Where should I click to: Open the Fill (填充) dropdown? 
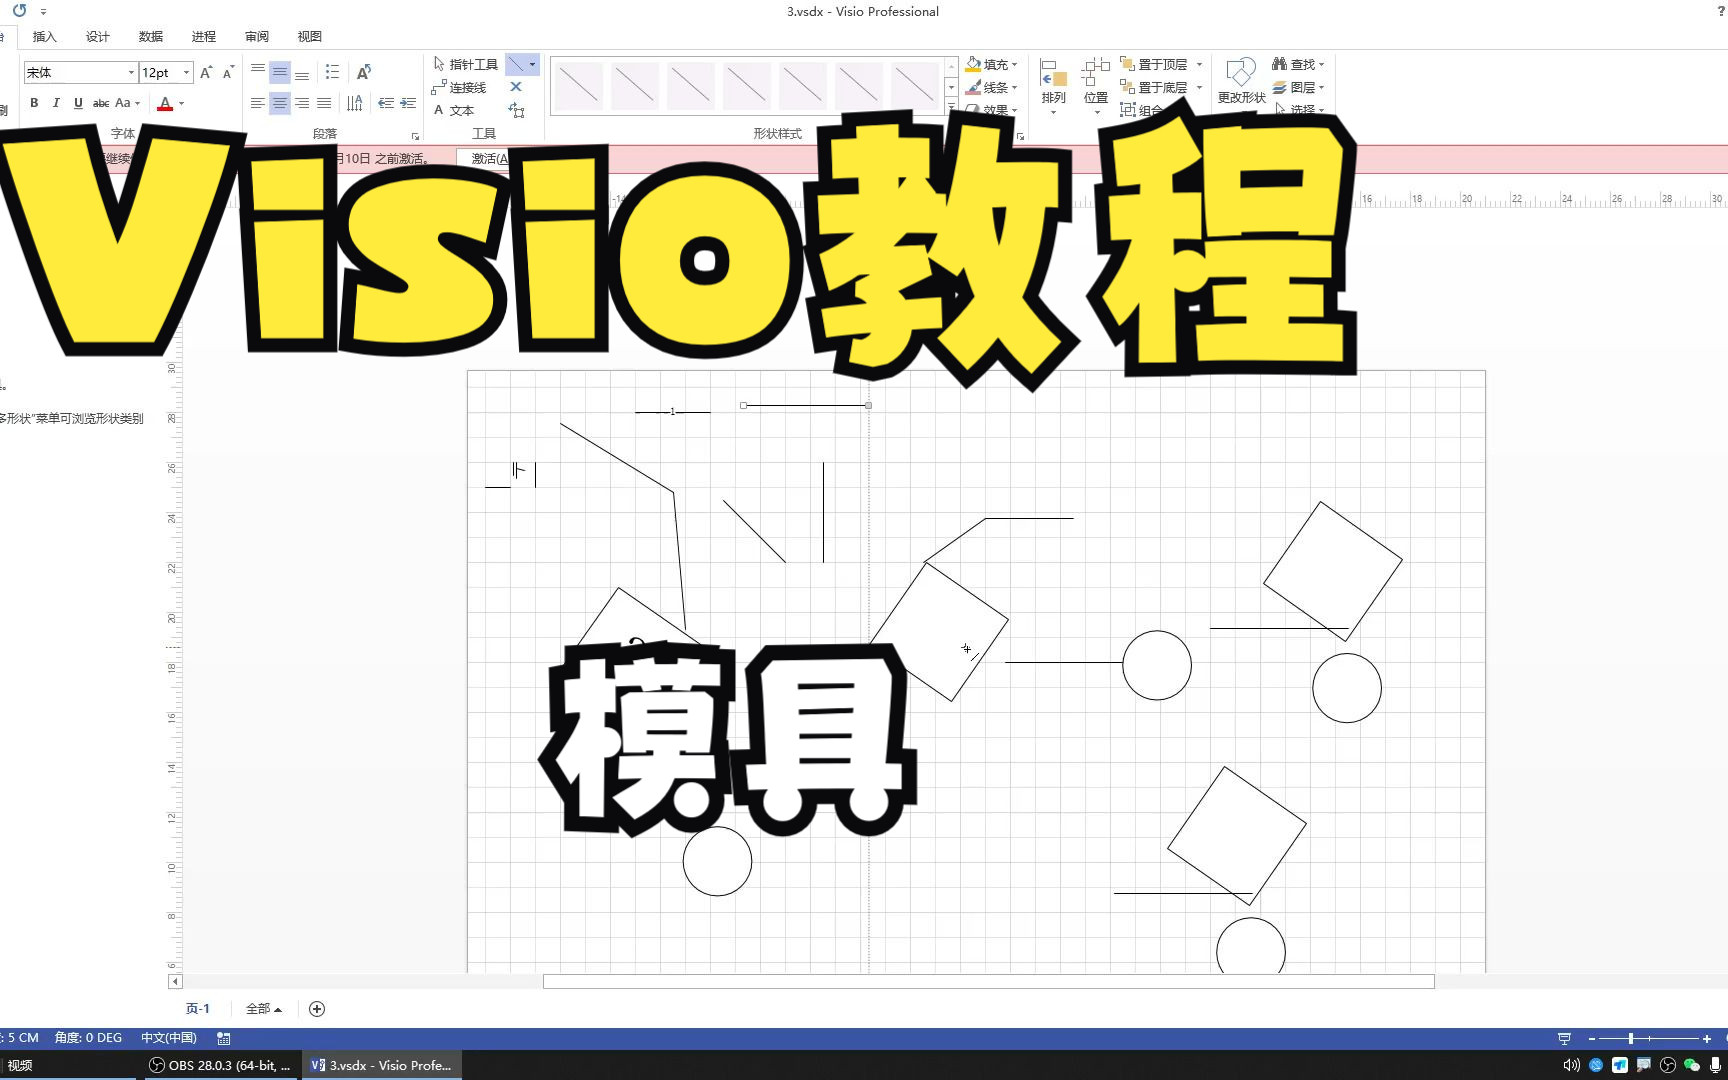click(x=991, y=64)
